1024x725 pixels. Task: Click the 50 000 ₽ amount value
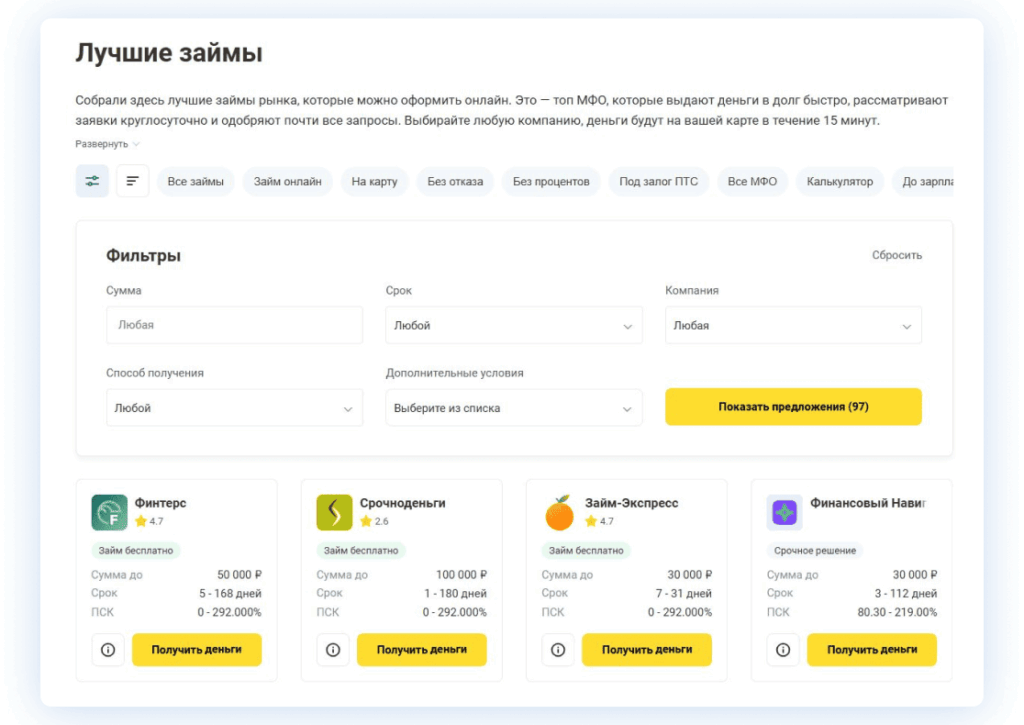(239, 575)
